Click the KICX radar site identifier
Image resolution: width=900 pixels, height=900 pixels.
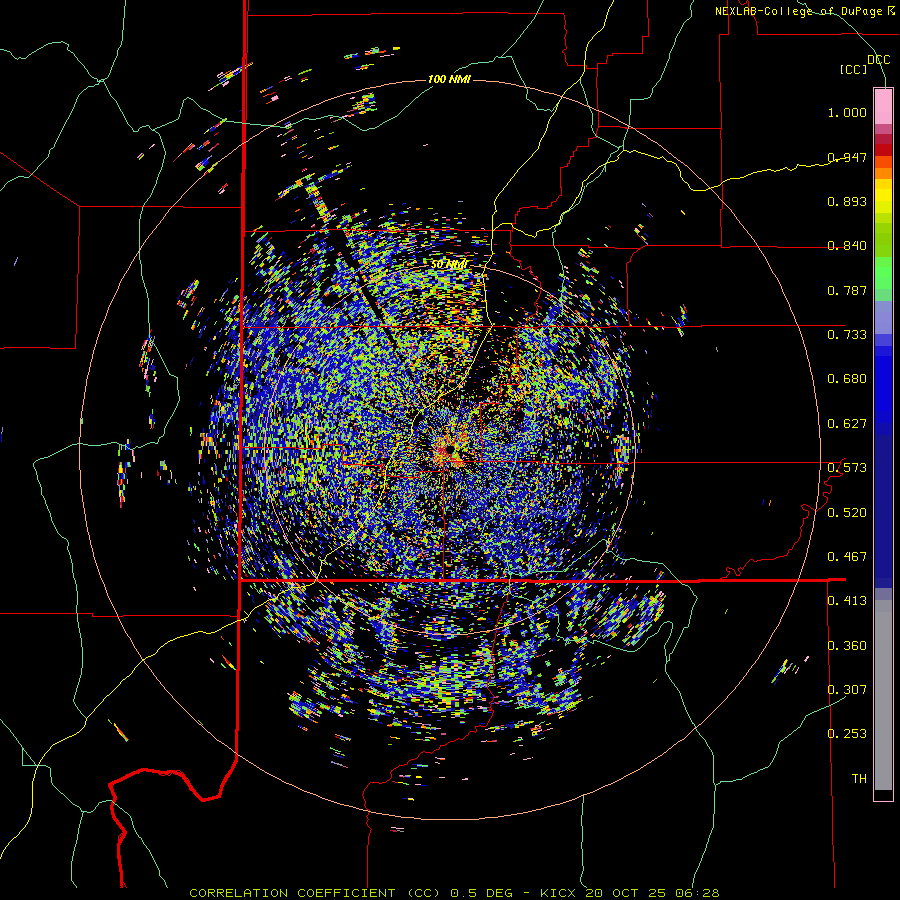(x=557, y=893)
